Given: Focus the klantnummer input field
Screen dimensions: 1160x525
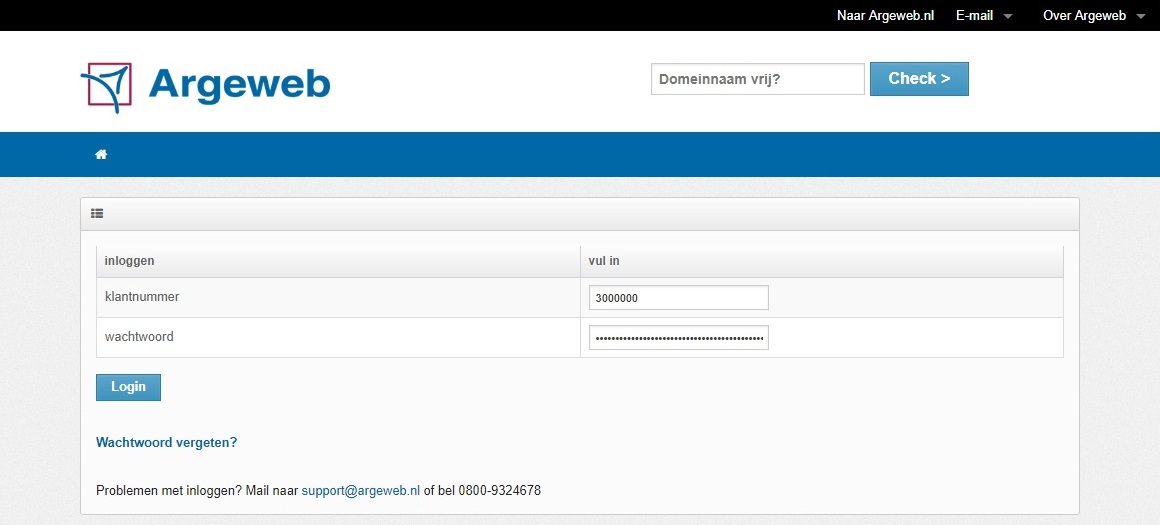Looking at the screenshot, I should pyautogui.click(x=678, y=298).
